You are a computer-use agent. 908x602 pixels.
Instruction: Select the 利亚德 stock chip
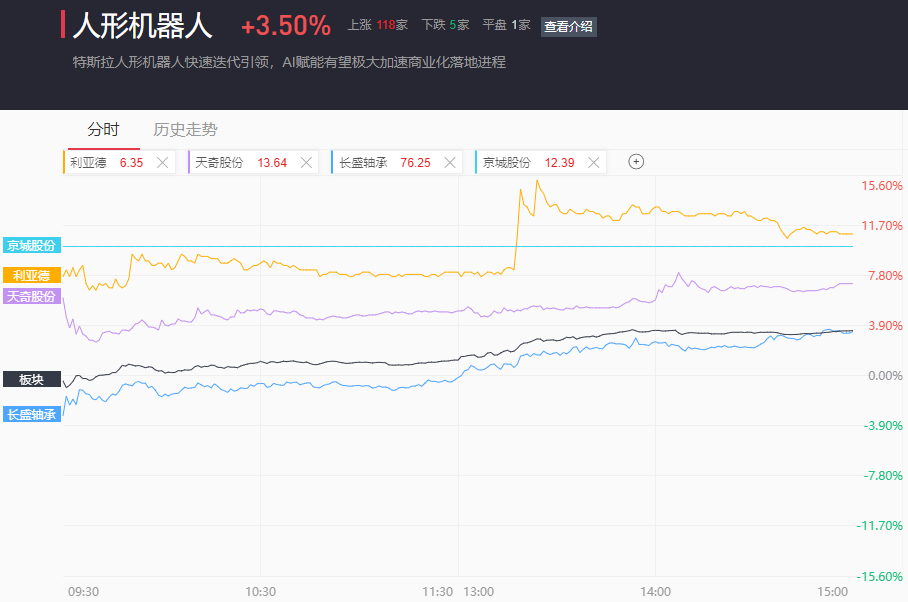tap(88, 162)
